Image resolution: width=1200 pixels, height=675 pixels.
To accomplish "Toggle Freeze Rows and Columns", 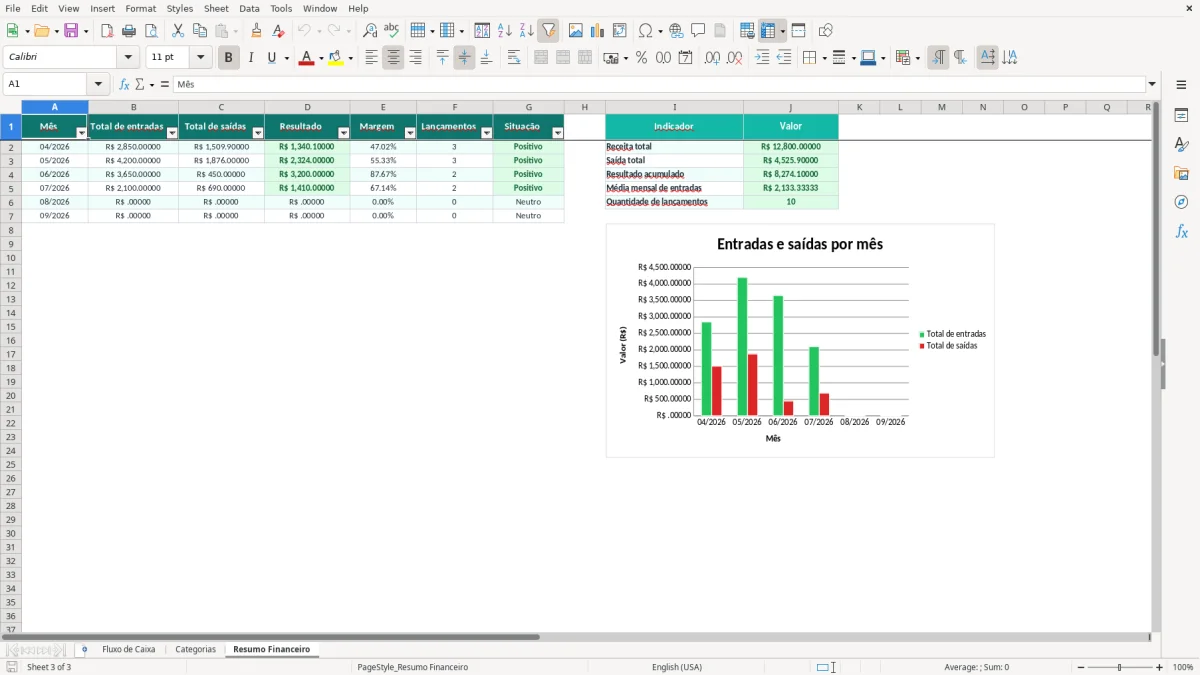I will pyautogui.click(x=768, y=31).
